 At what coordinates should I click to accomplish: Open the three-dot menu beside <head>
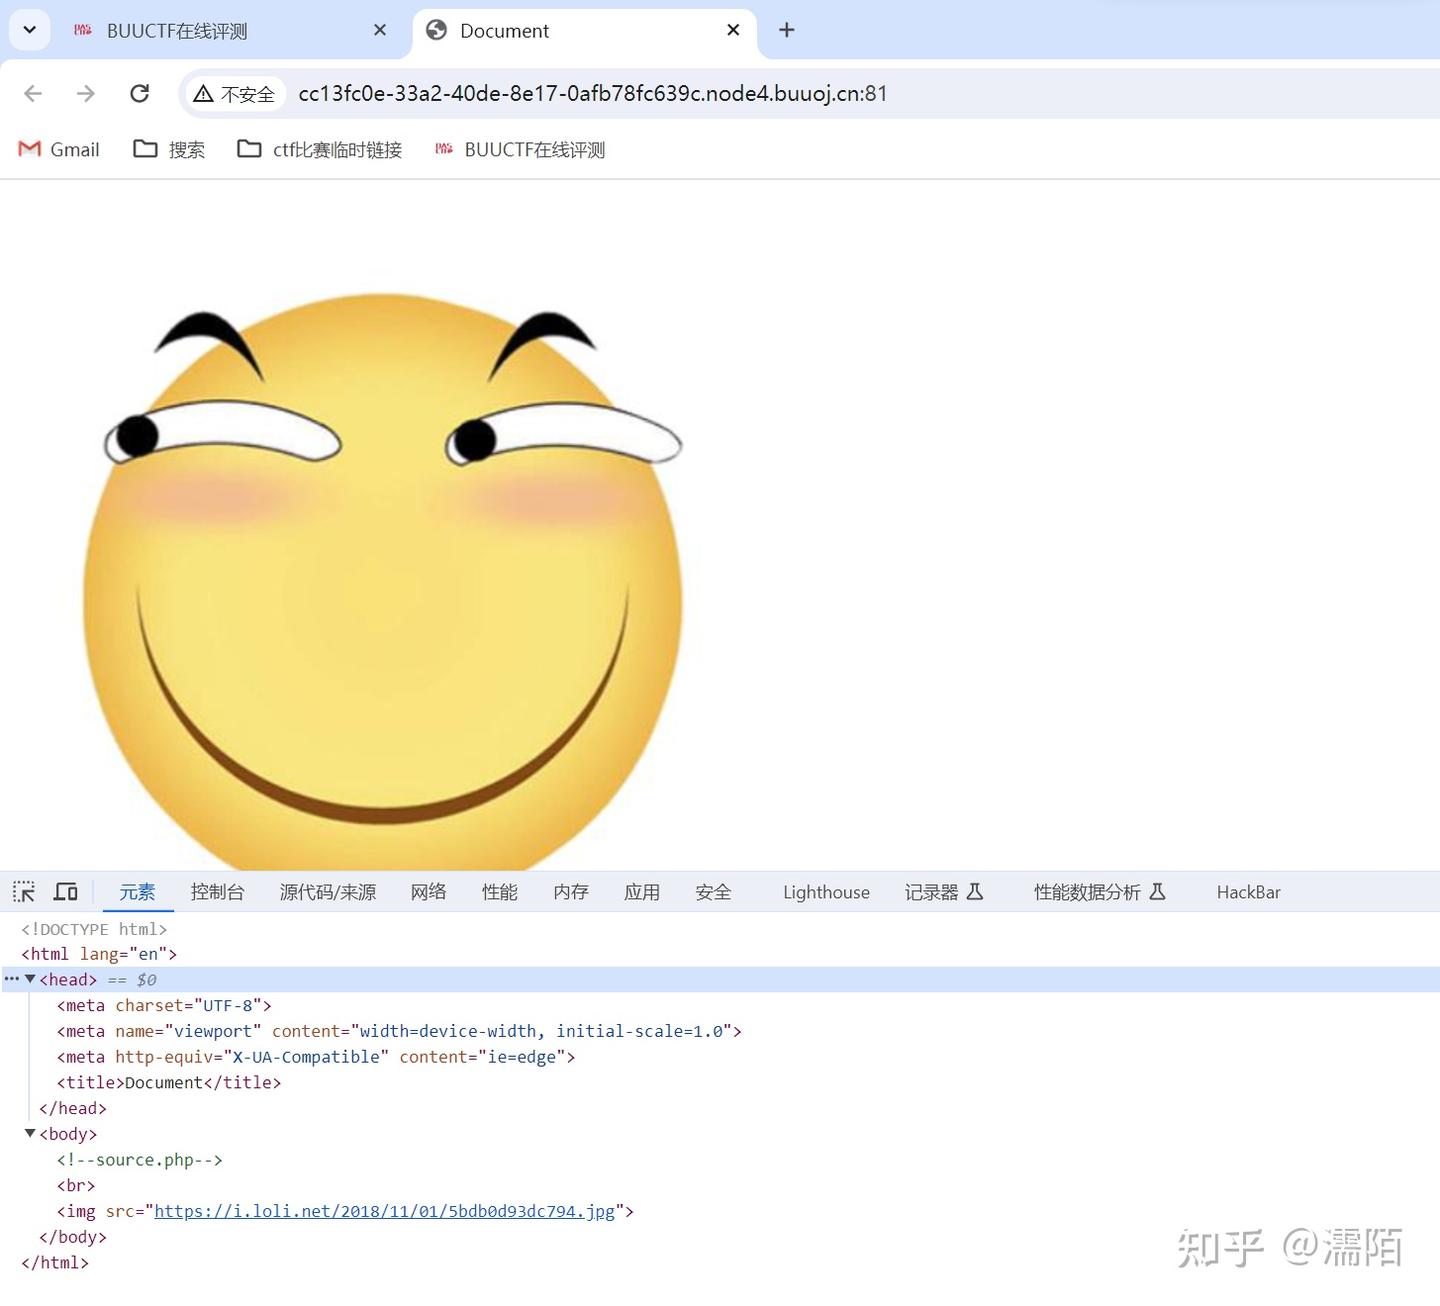click(x=11, y=979)
